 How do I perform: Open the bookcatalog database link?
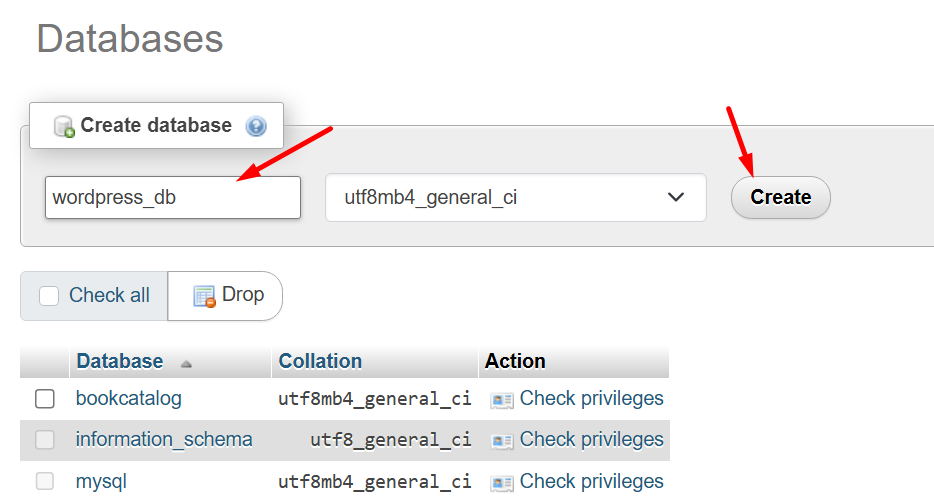coord(129,398)
